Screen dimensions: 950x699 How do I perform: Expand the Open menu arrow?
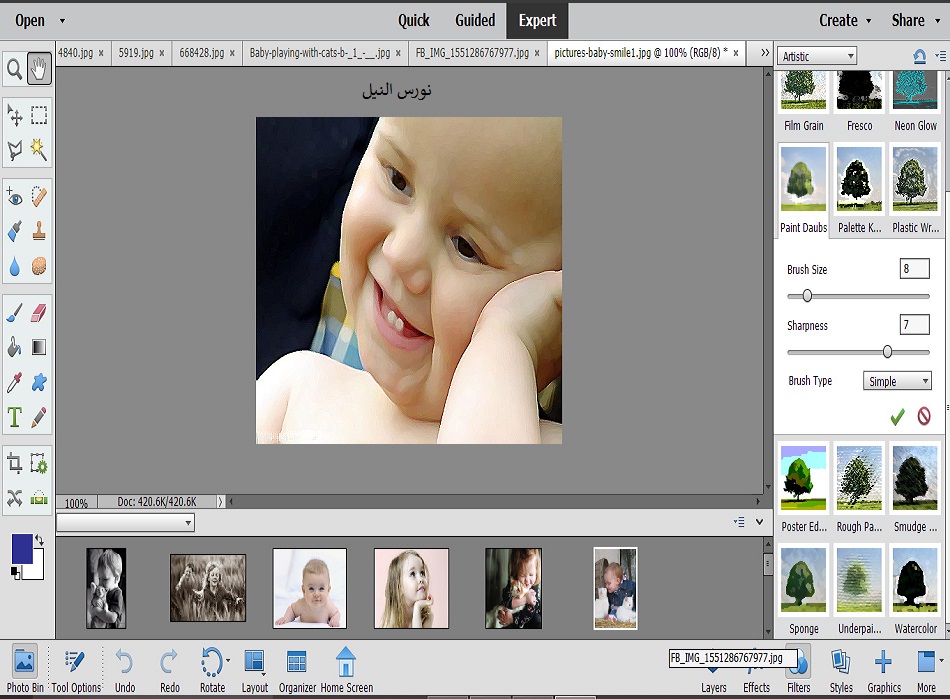pos(62,20)
